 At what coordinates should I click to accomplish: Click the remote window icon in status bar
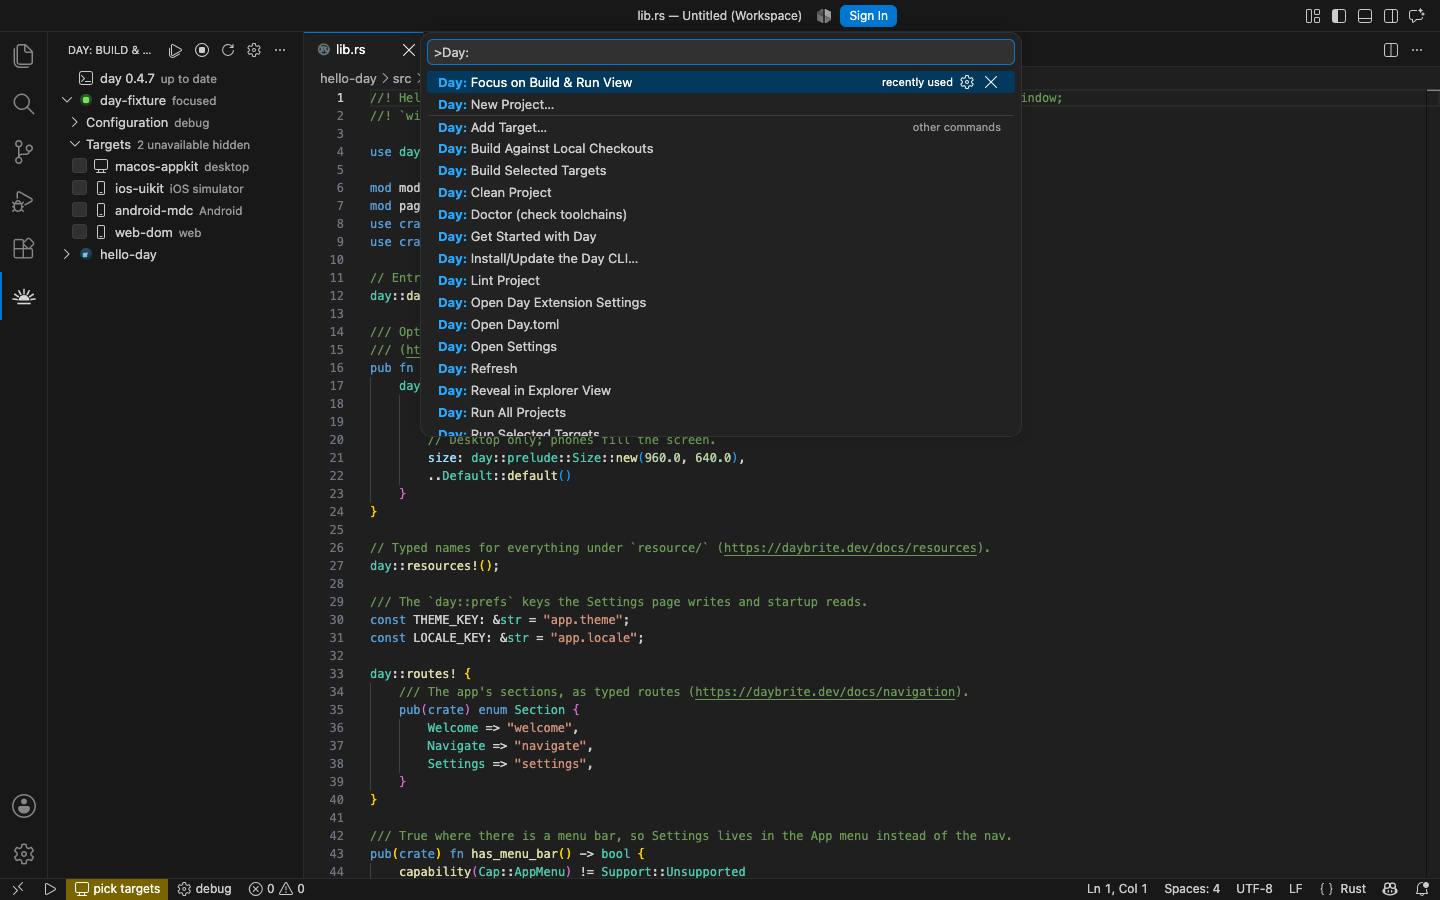coord(17,889)
